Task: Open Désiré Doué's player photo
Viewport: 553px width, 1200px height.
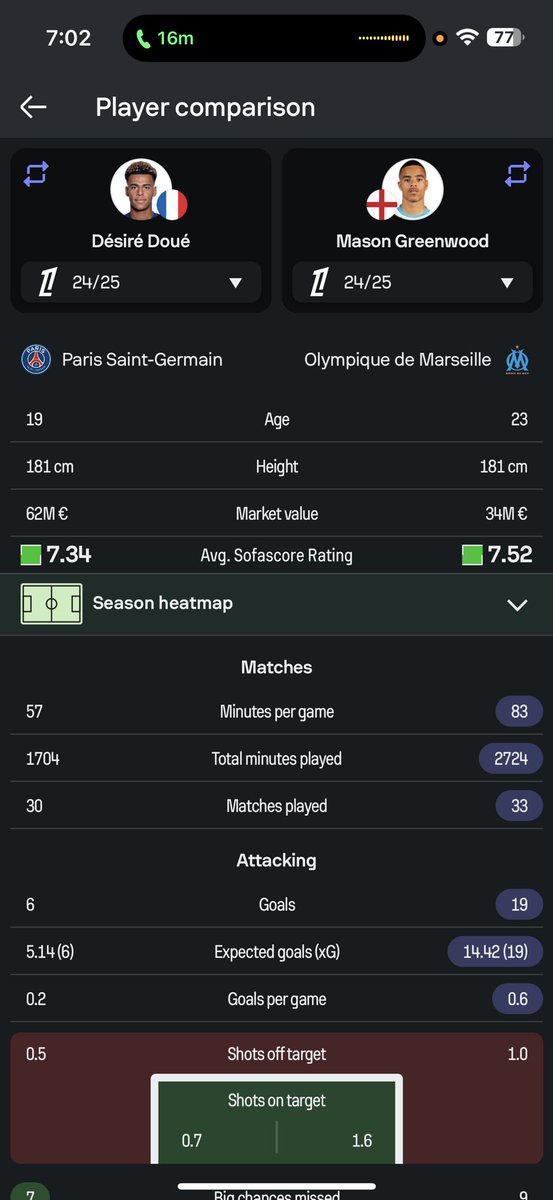Action: (x=141, y=188)
